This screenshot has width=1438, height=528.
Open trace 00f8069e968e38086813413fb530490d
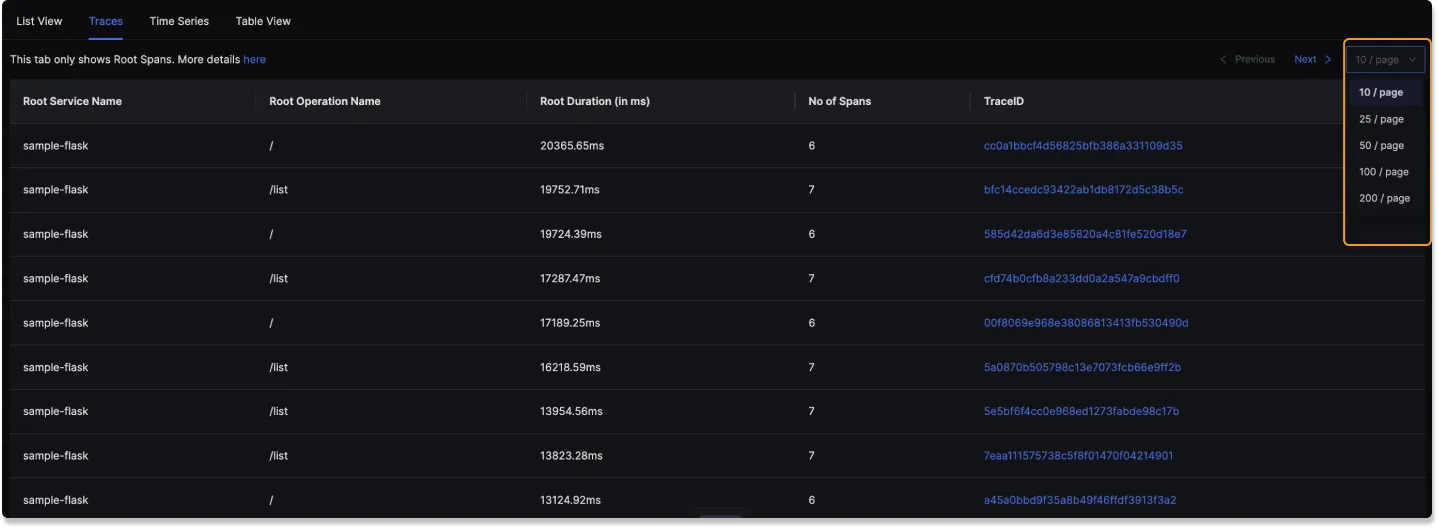pyautogui.click(x=1086, y=323)
